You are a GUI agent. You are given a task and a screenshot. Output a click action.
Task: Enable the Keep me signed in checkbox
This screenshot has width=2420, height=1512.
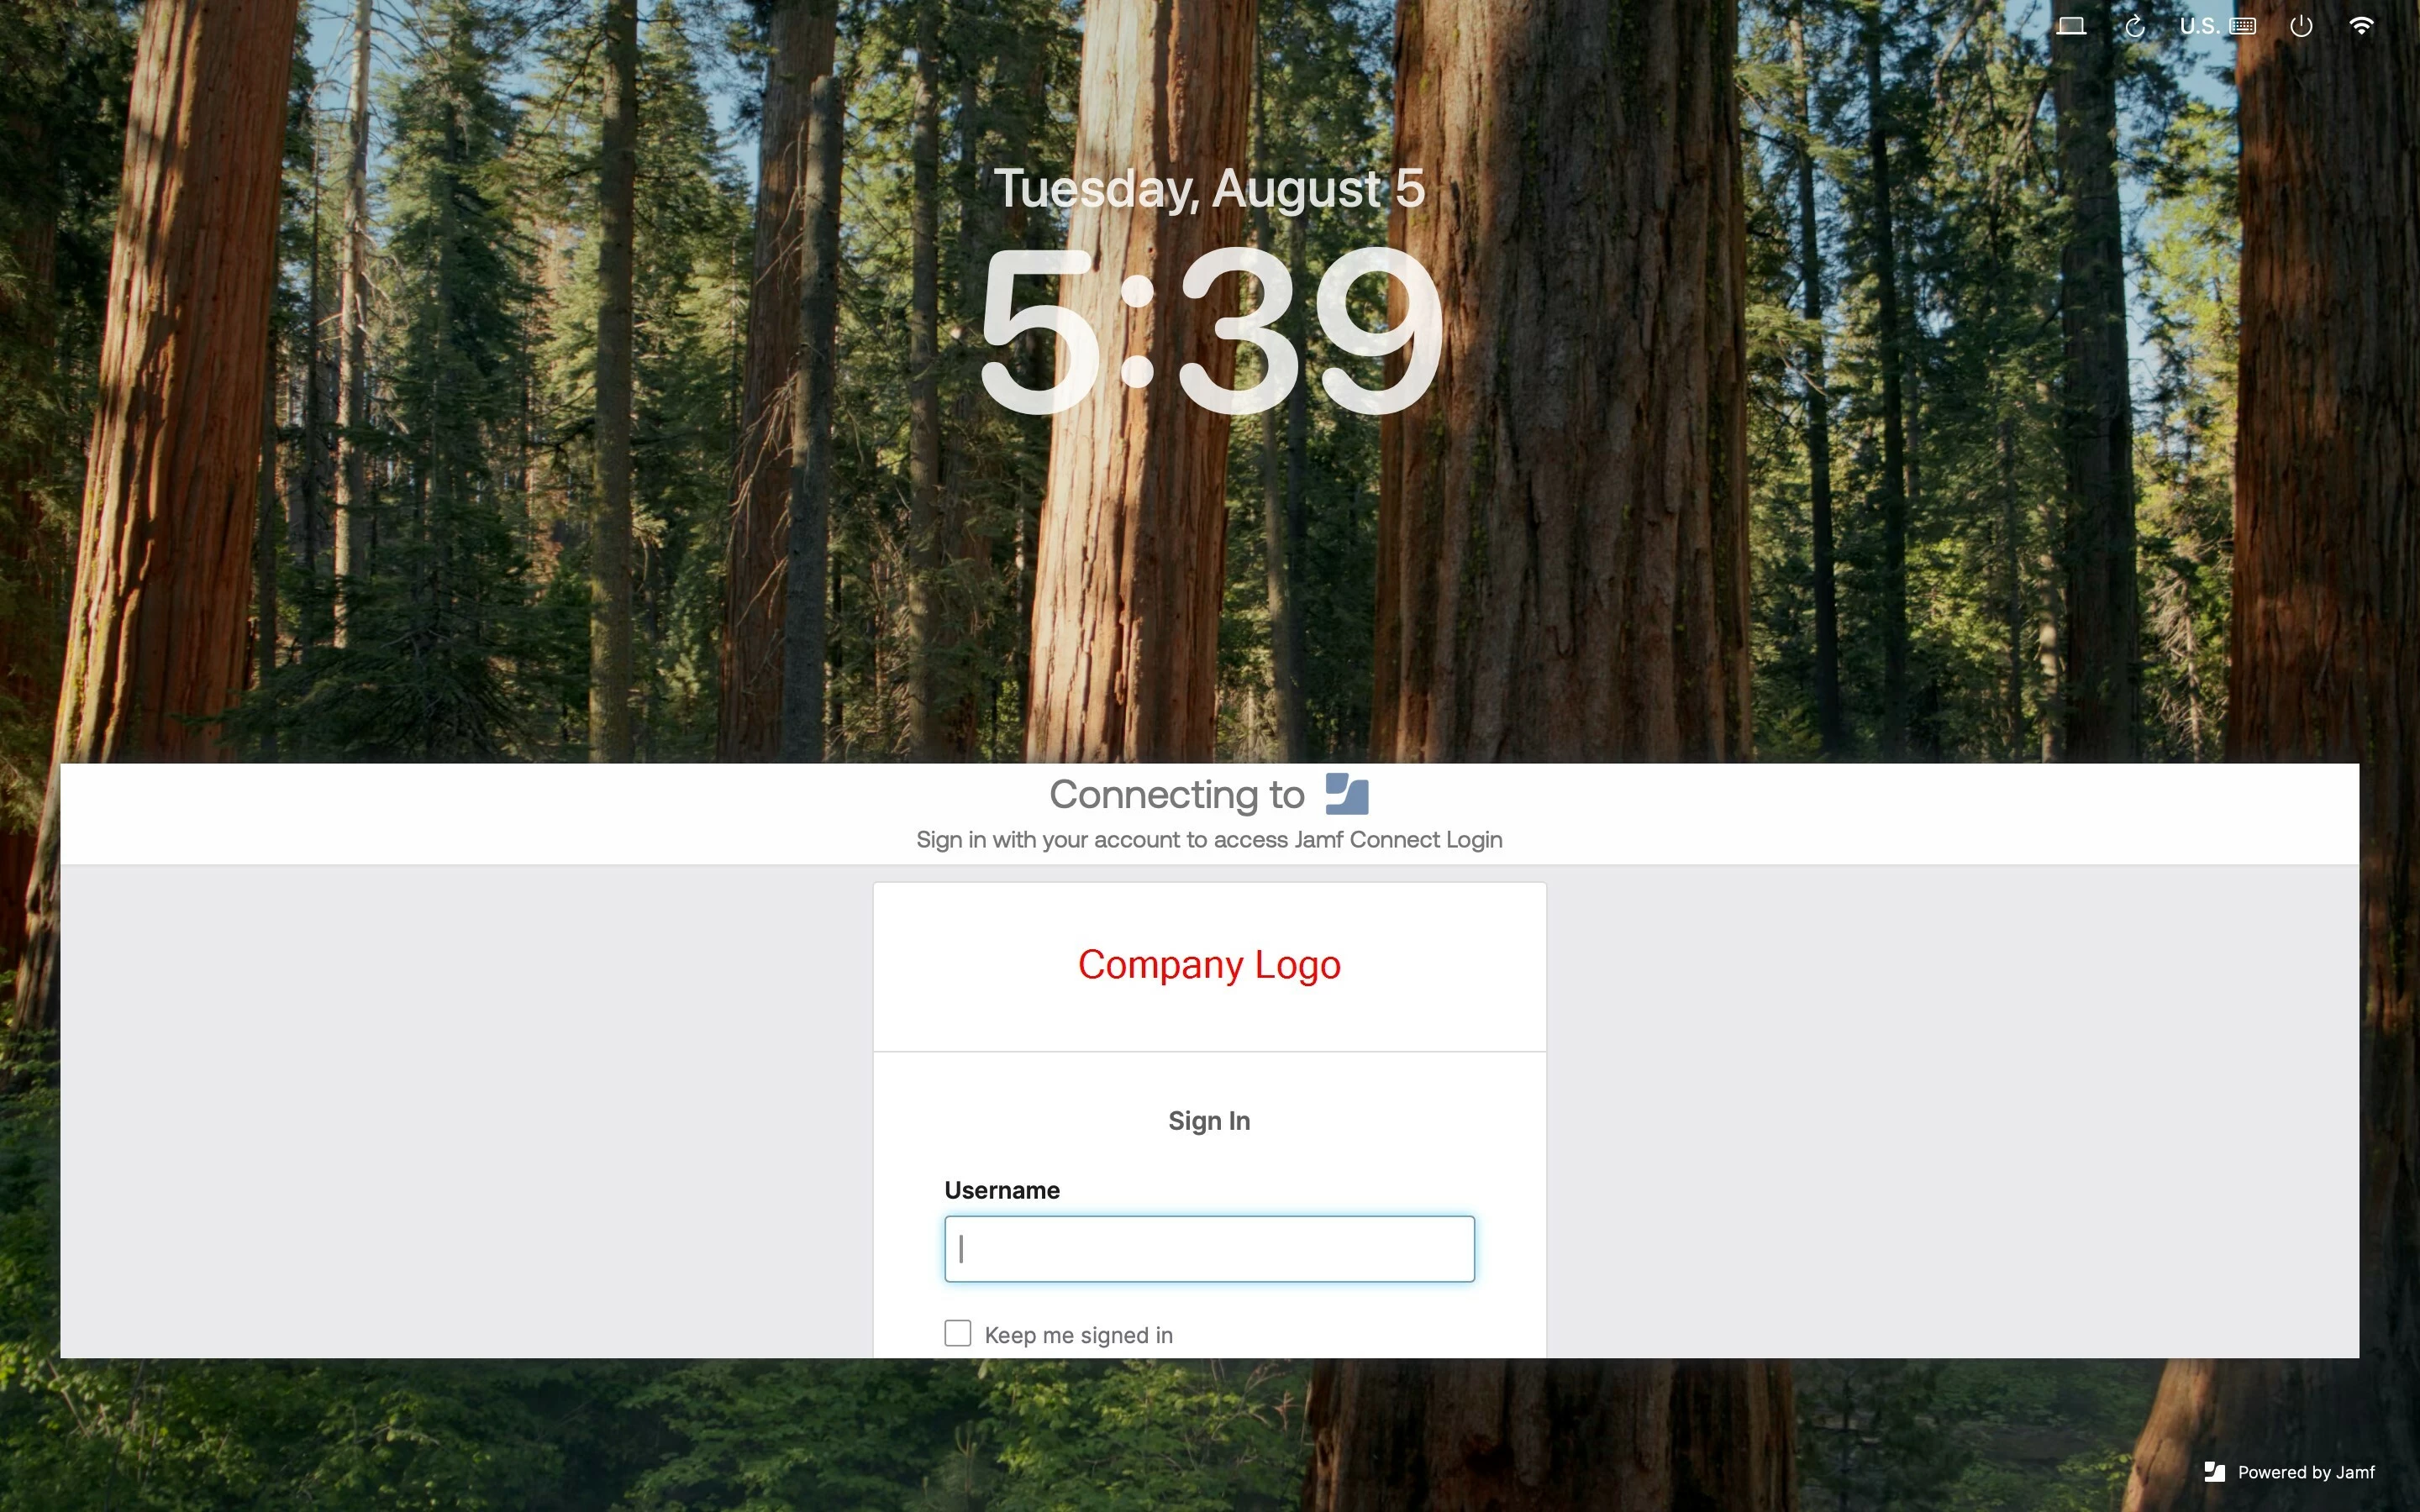[x=957, y=1333]
